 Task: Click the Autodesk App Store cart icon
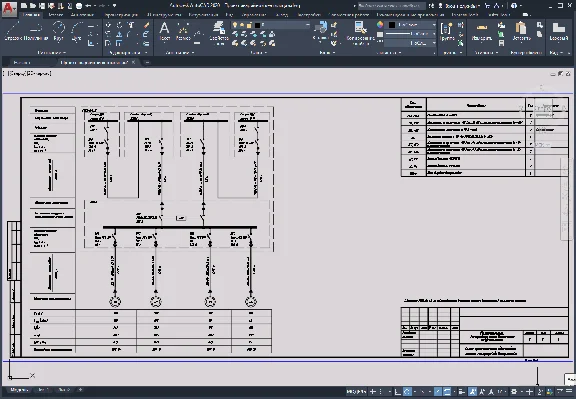tap(487, 6)
